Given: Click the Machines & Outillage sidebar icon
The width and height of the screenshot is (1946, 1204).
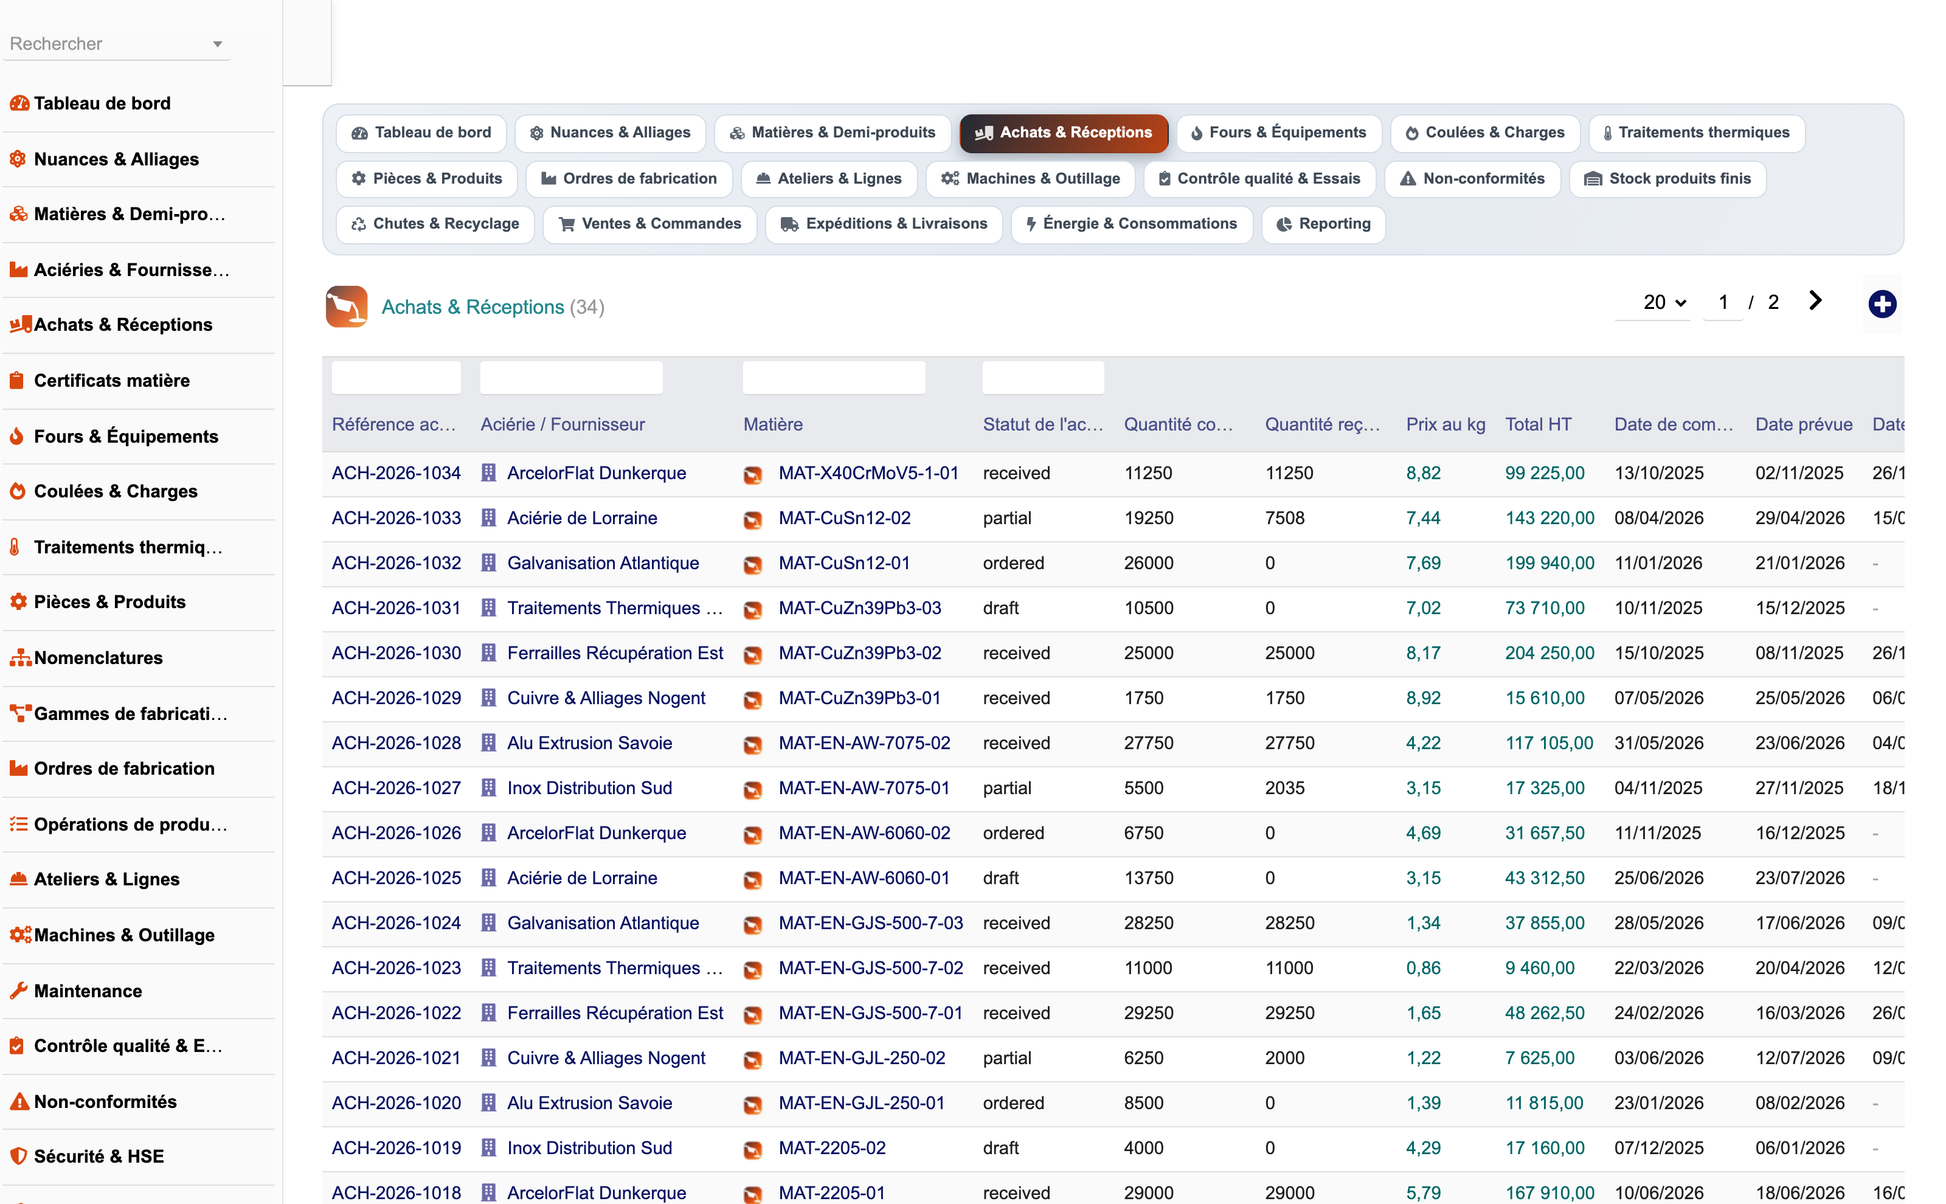Looking at the screenshot, I should click(20, 935).
